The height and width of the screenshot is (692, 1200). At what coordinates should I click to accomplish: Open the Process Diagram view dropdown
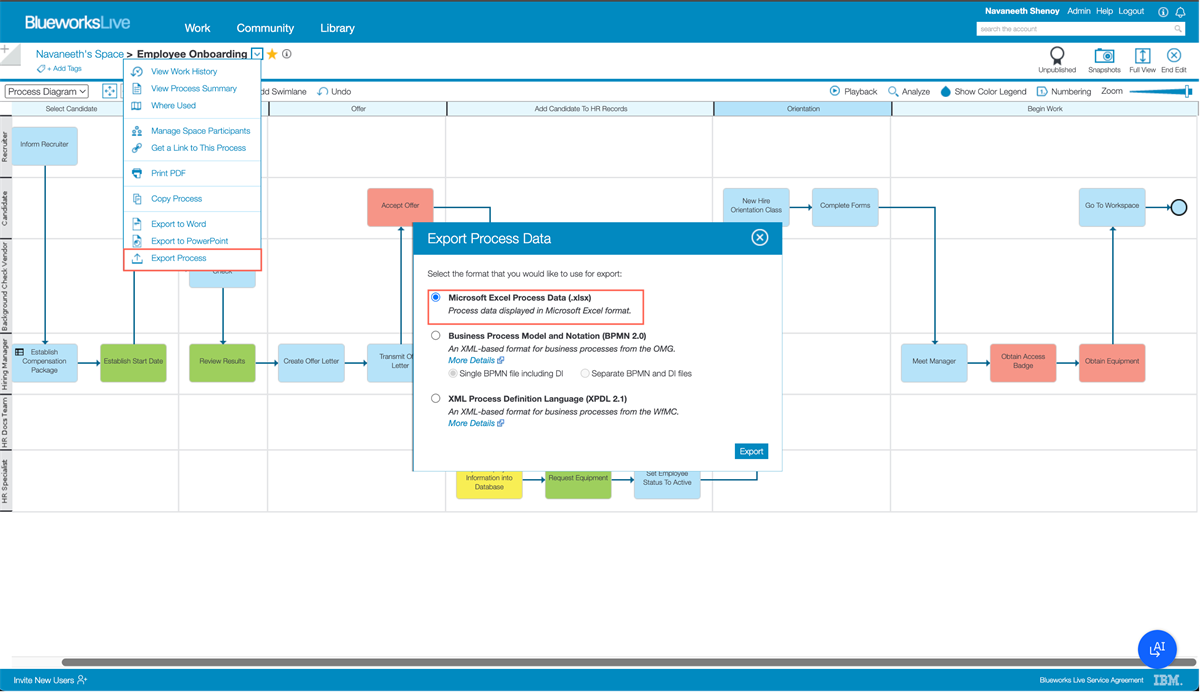click(x=47, y=91)
